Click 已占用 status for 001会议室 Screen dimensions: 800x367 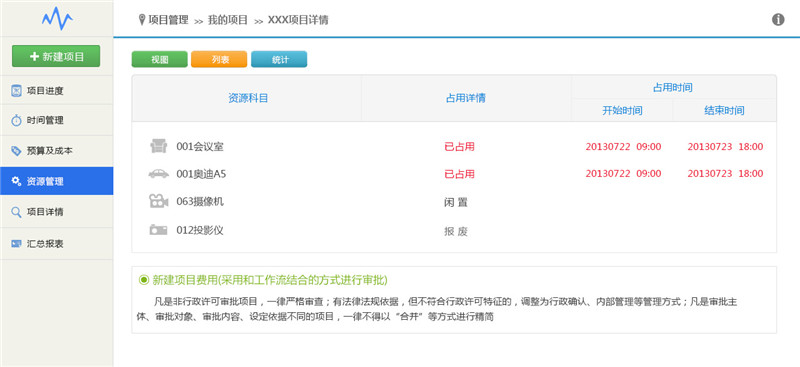pyautogui.click(x=459, y=147)
